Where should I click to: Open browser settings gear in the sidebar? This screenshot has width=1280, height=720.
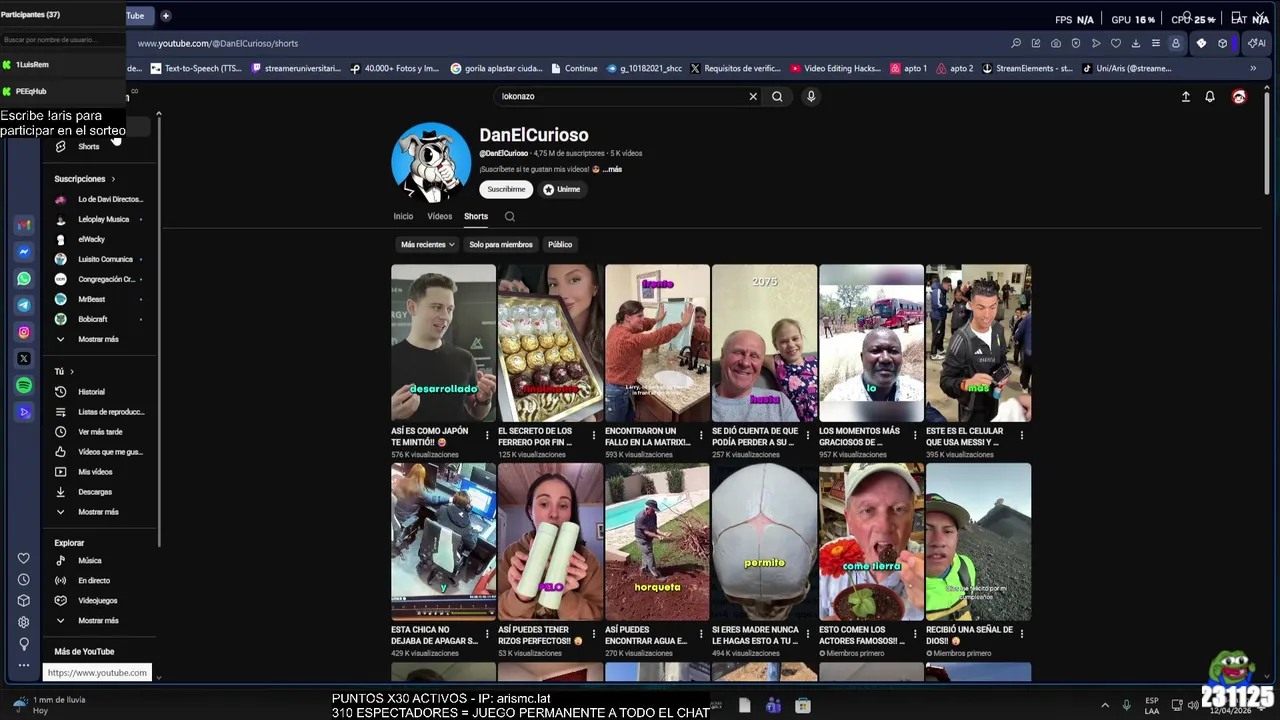coord(24,622)
